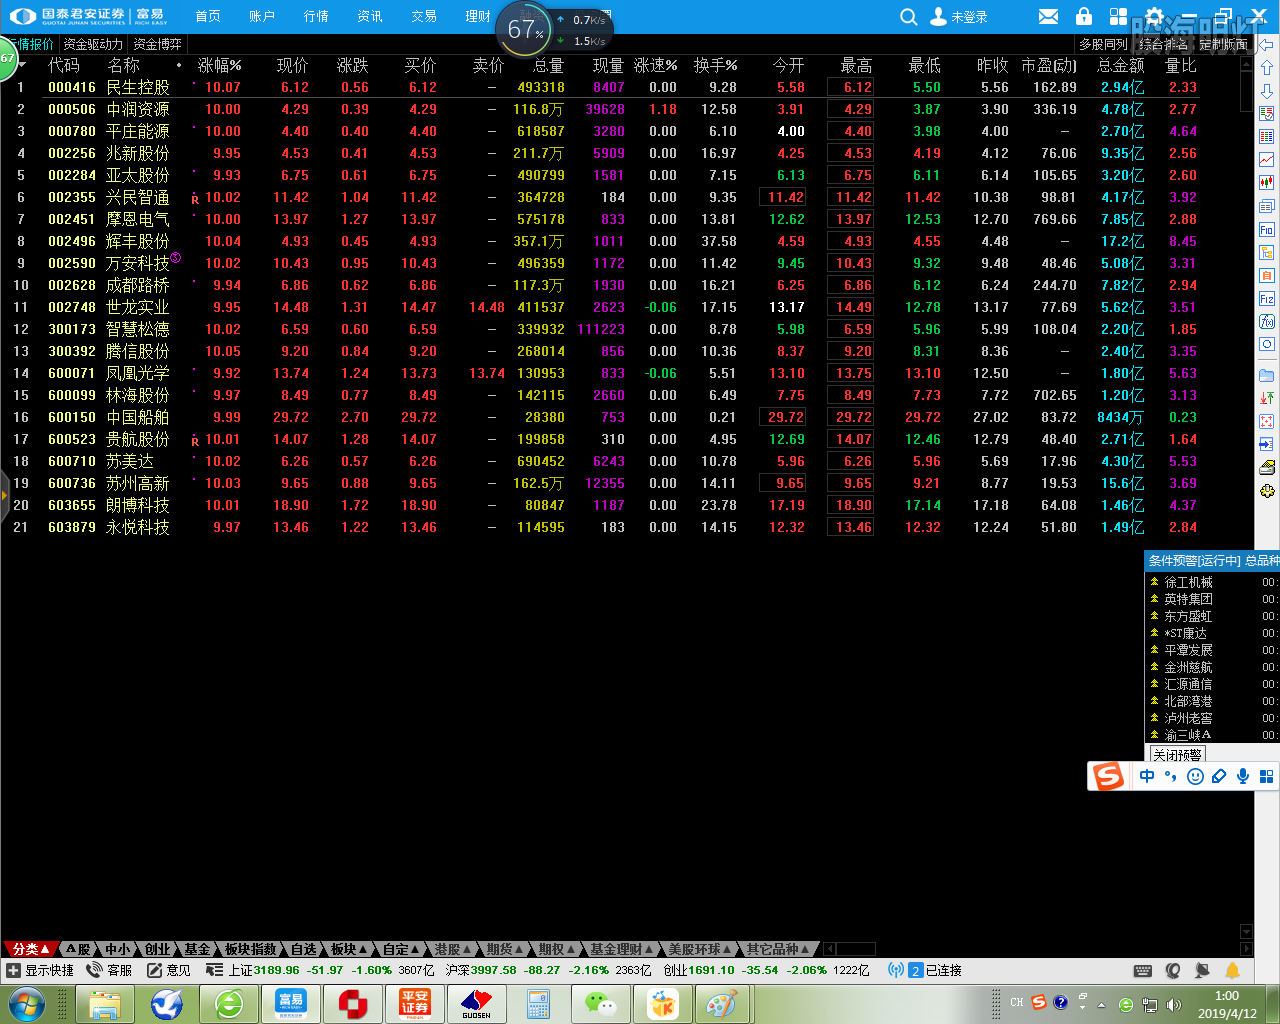
Task: Expand the 自选 bottom tab dropdown
Action: 304,949
